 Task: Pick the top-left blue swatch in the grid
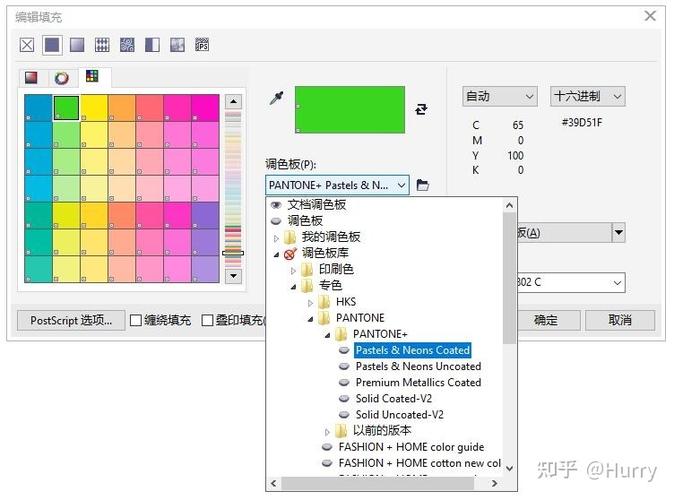[38, 108]
